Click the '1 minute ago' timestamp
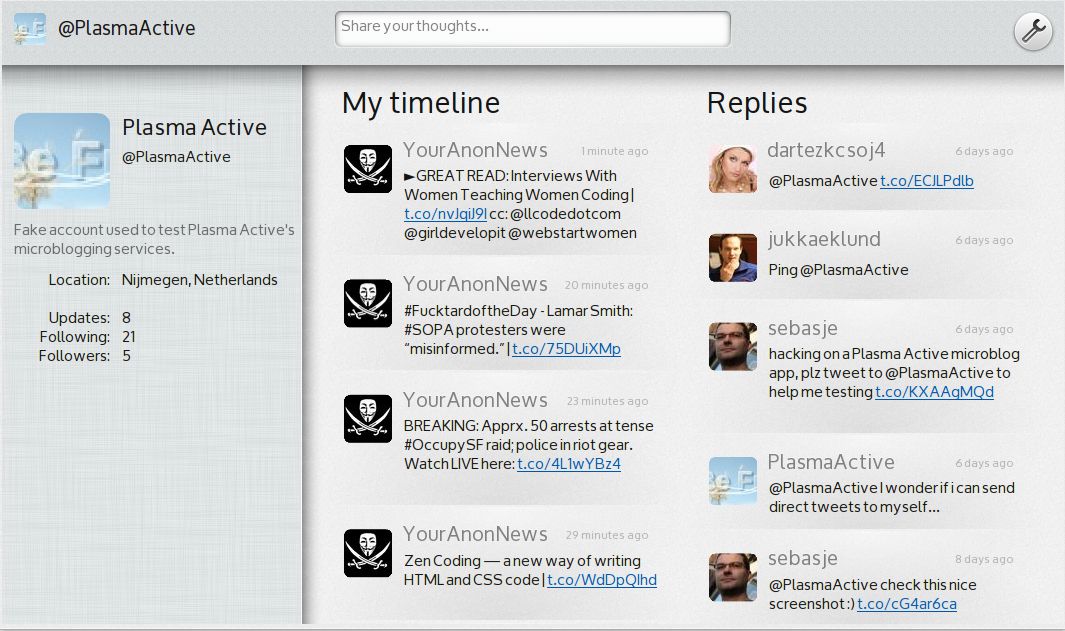The width and height of the screenshot is (1065, 631). 615,151
